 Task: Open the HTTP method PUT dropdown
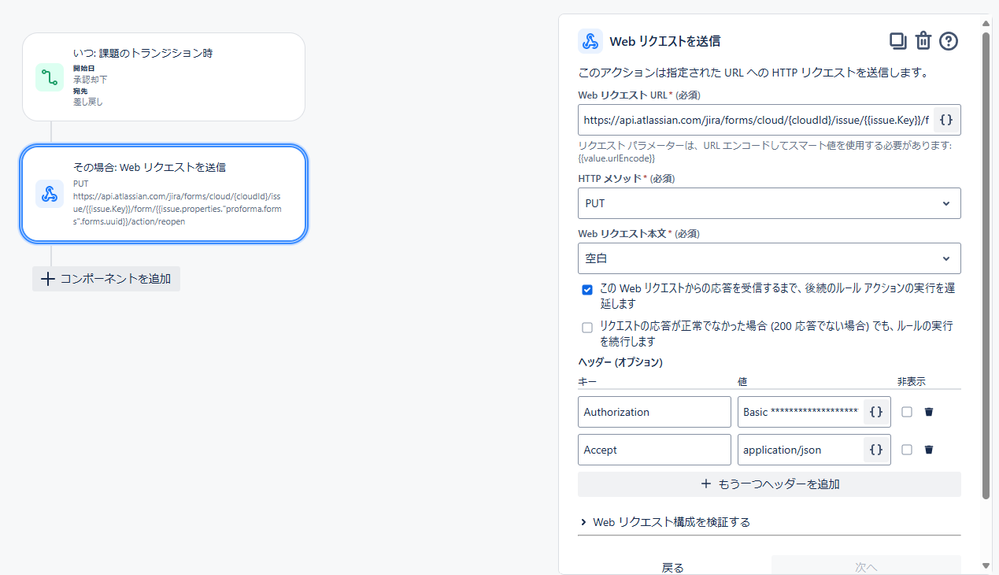point(769,203)
